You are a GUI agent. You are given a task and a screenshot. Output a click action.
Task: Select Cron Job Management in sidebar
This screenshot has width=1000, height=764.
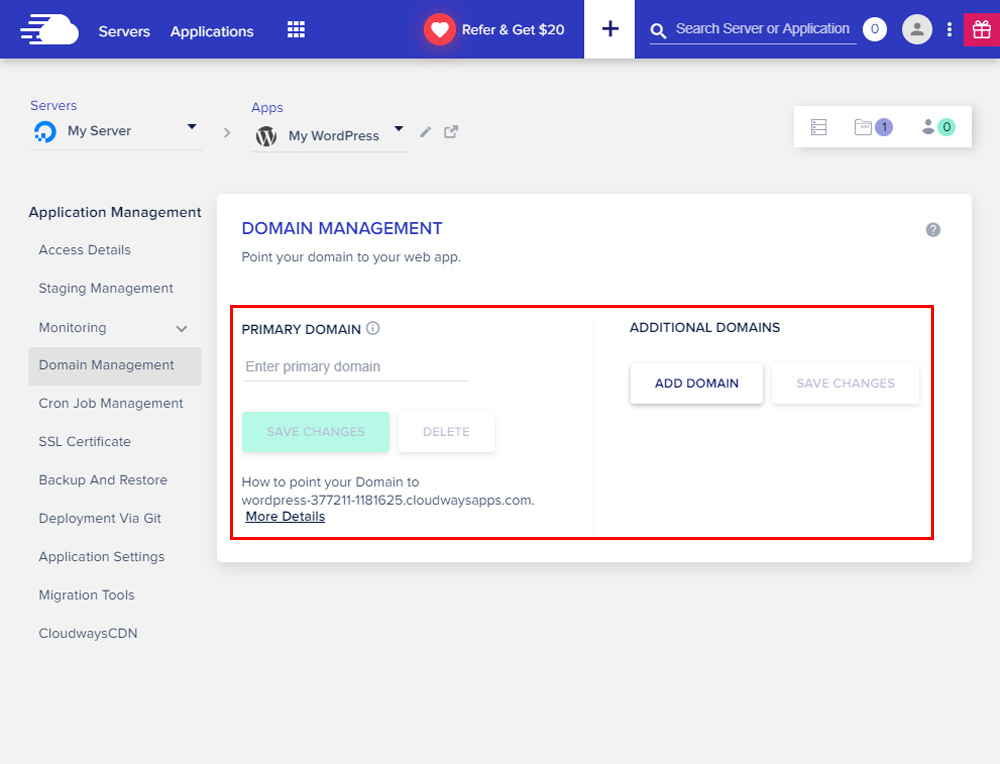tap(111, 403)
